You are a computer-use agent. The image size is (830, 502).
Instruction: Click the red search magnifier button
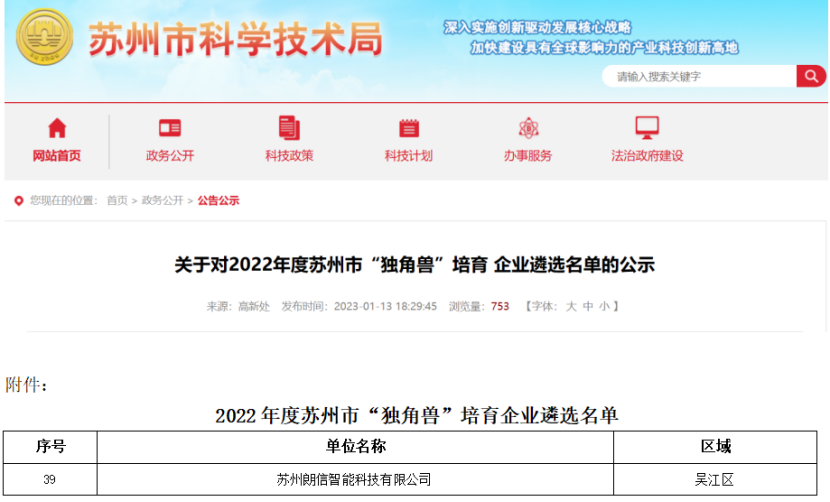810,76
